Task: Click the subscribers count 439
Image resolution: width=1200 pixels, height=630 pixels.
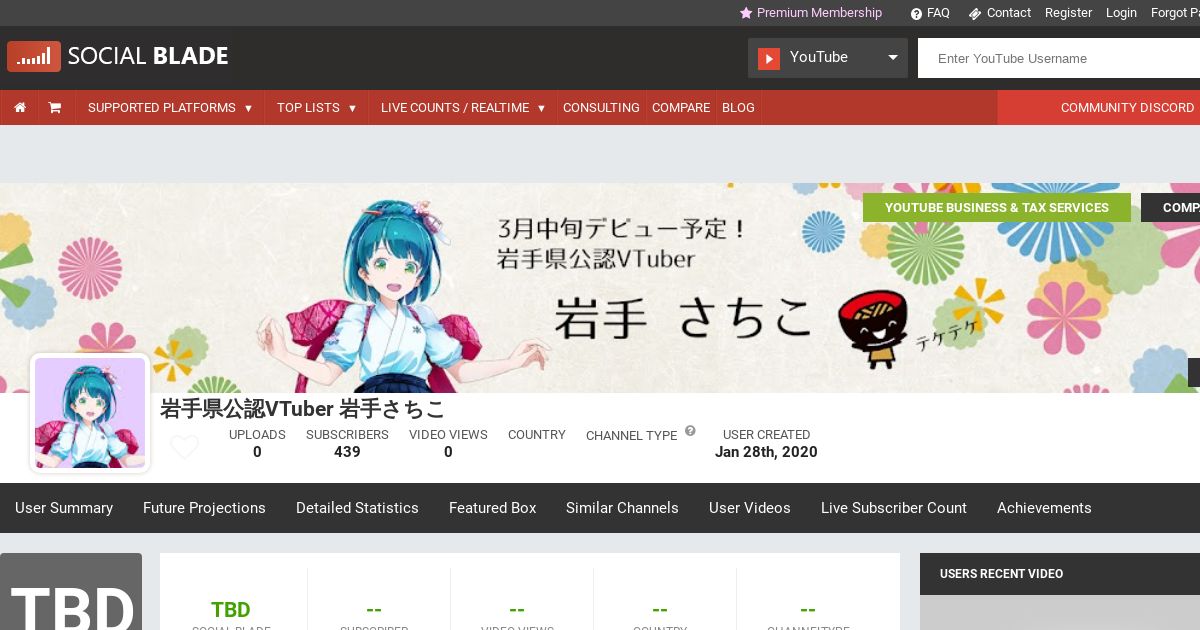Action: [x=347, y=452]
